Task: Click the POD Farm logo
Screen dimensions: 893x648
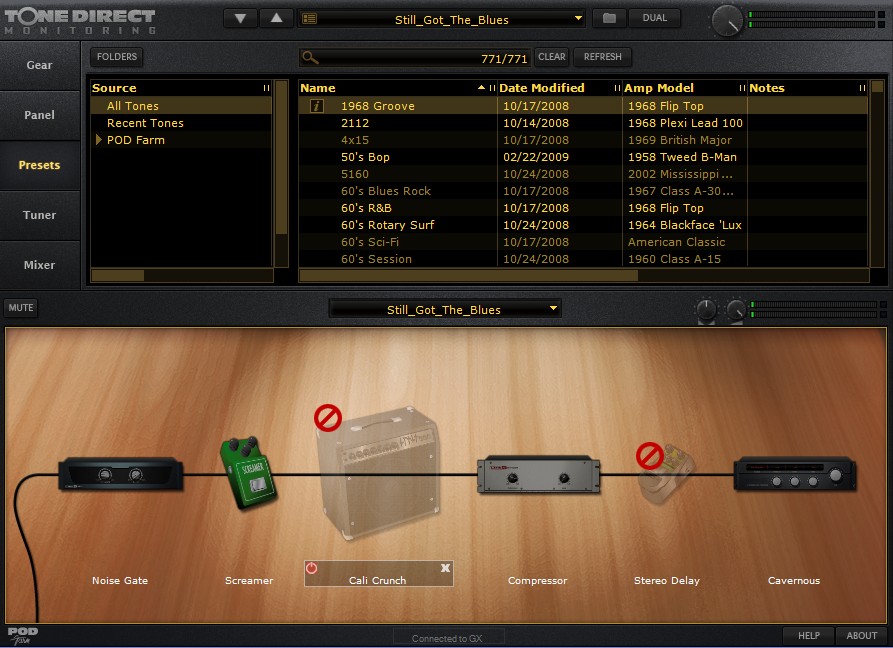Action: [x=22, y=635]
